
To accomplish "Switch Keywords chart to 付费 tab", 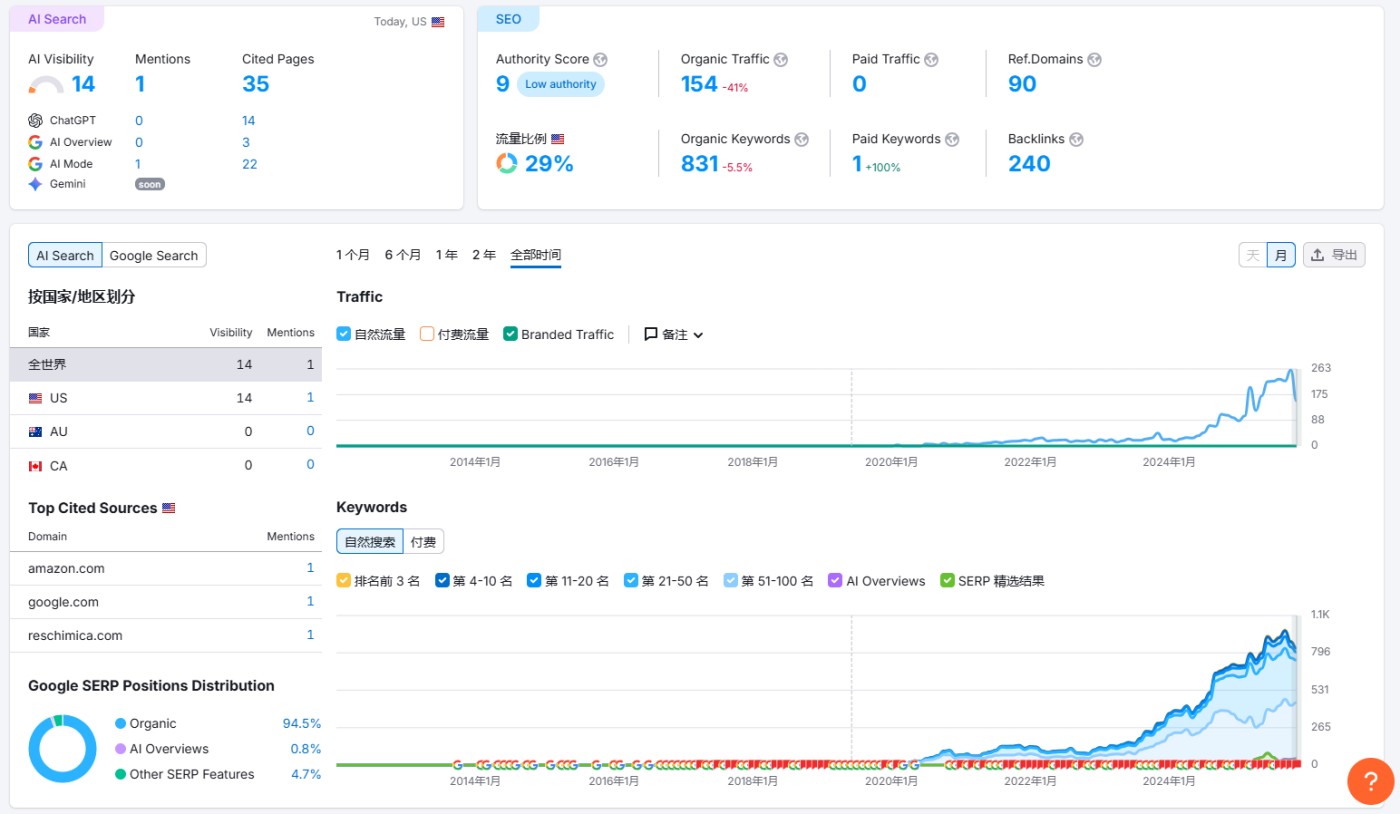I will pos(424,542).
